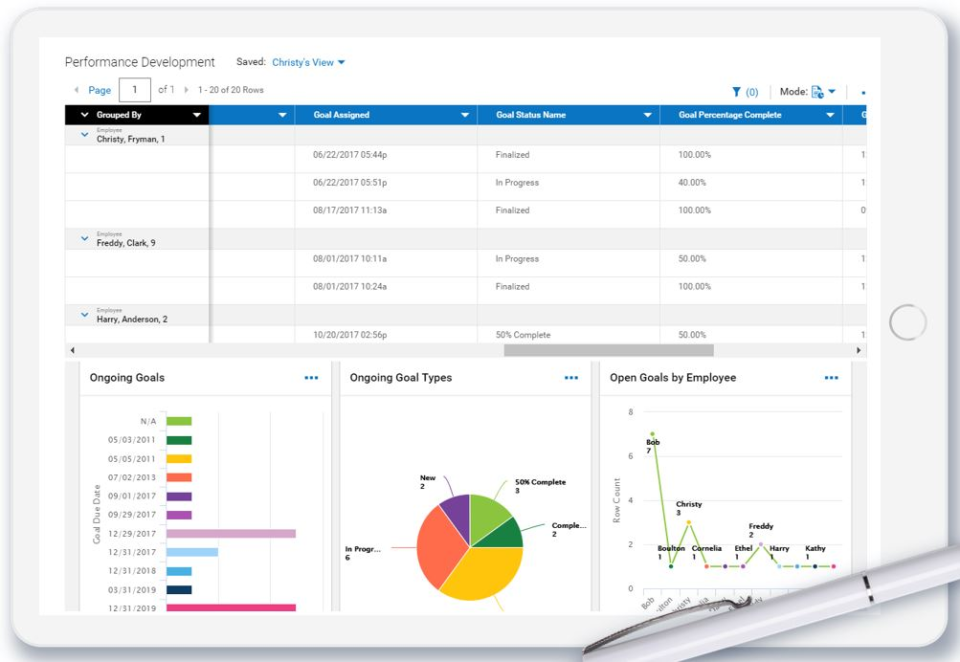The image size is (960, 662).
Task: Open the Ongoing Goal Types ellipsis menu
Action: (x=571, y=378)
